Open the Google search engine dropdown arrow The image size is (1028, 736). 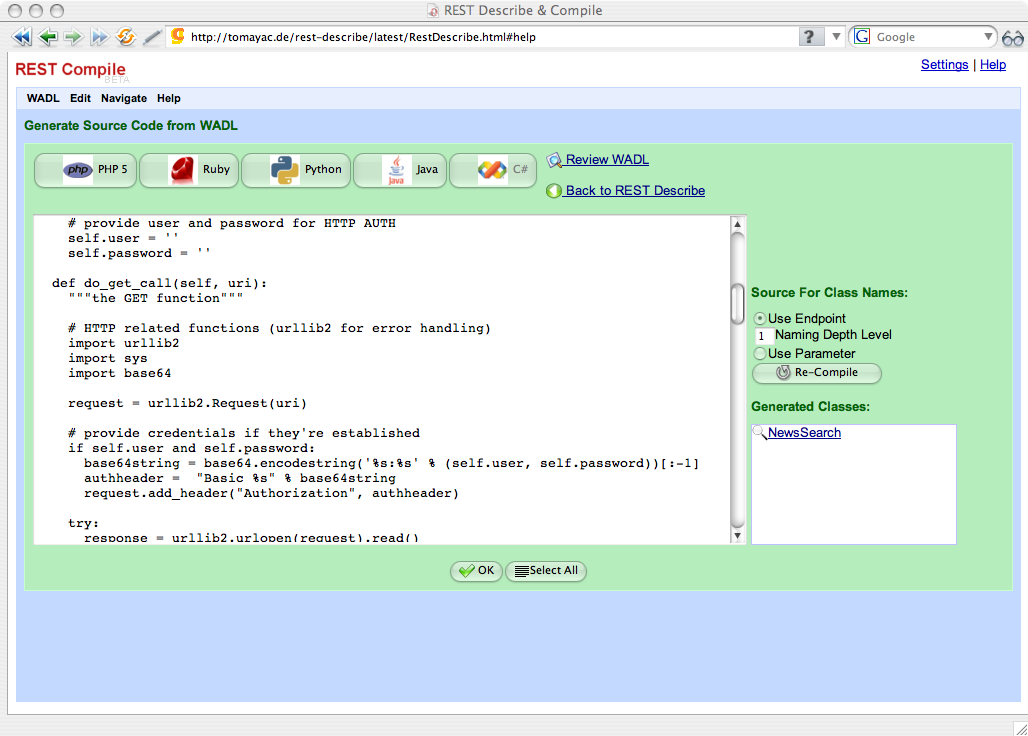coord(988,37)
